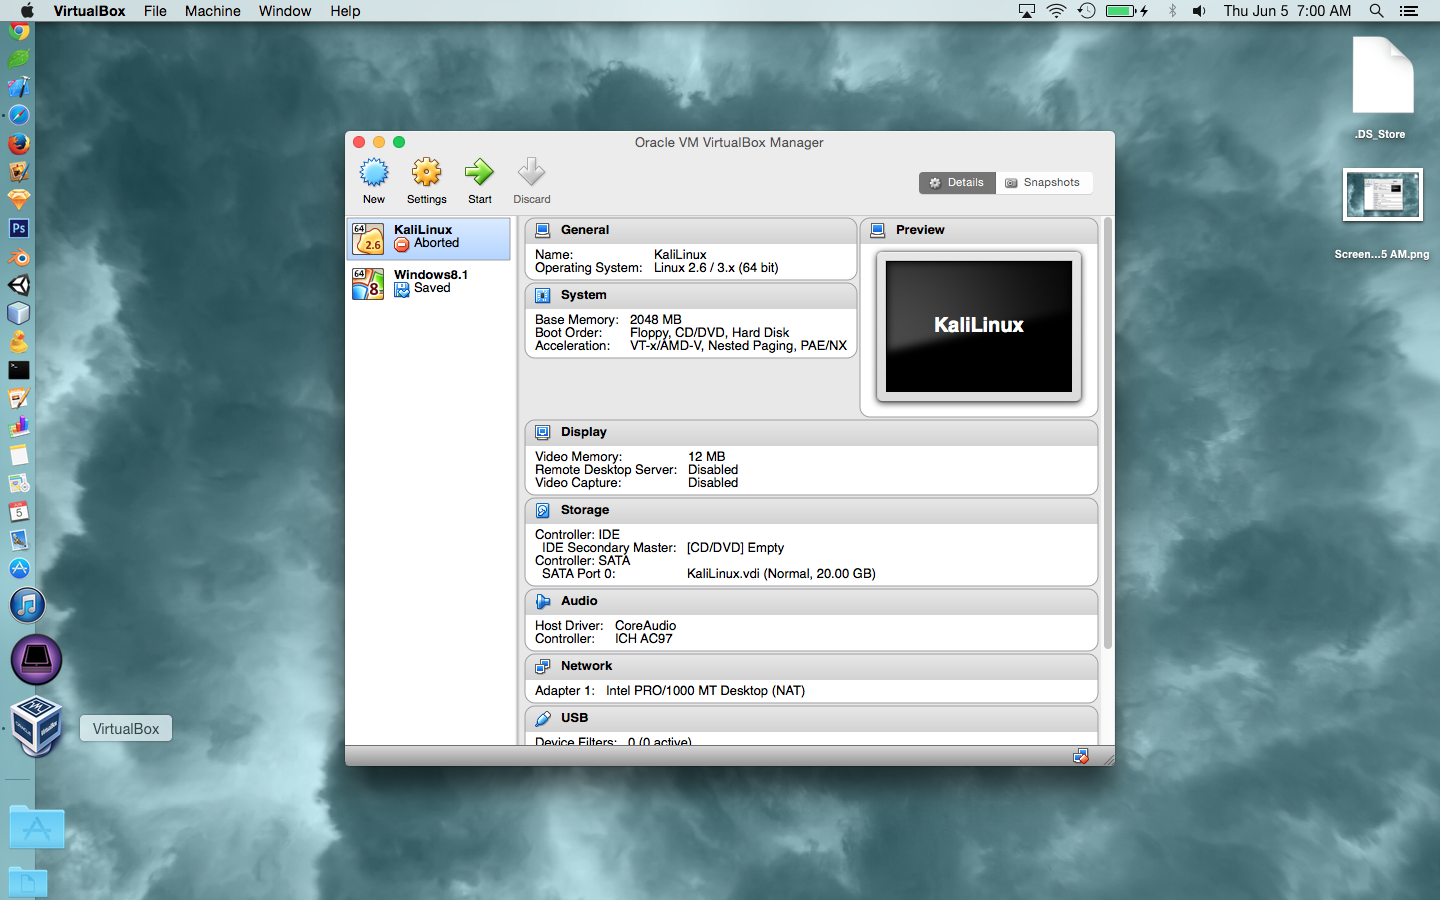1440x900 pixels.
Task: Click the Audio section speaker icon
Action: 543,601
